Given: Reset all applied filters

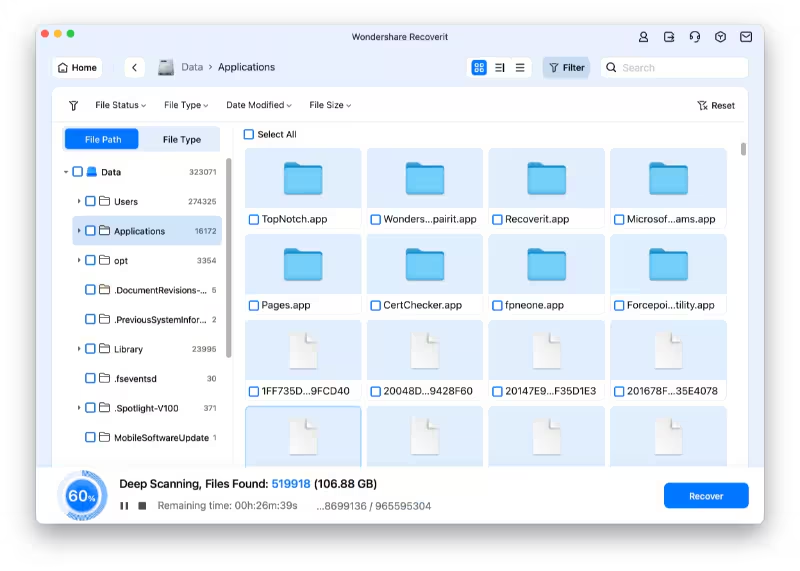Looking at the screenshot, I should coord(716,106).
